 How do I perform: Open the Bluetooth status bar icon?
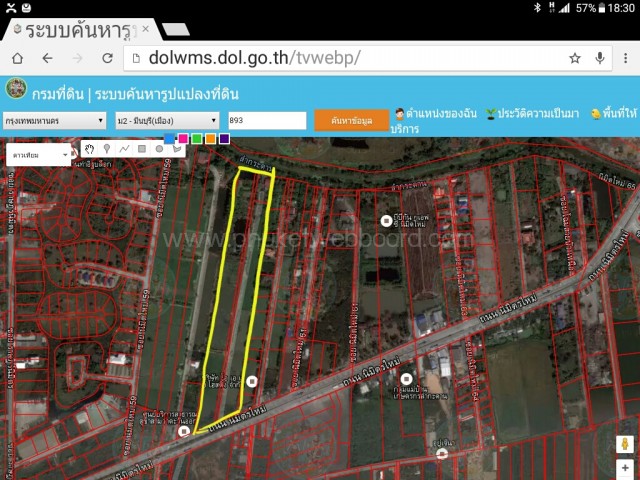tap(538, 8)
